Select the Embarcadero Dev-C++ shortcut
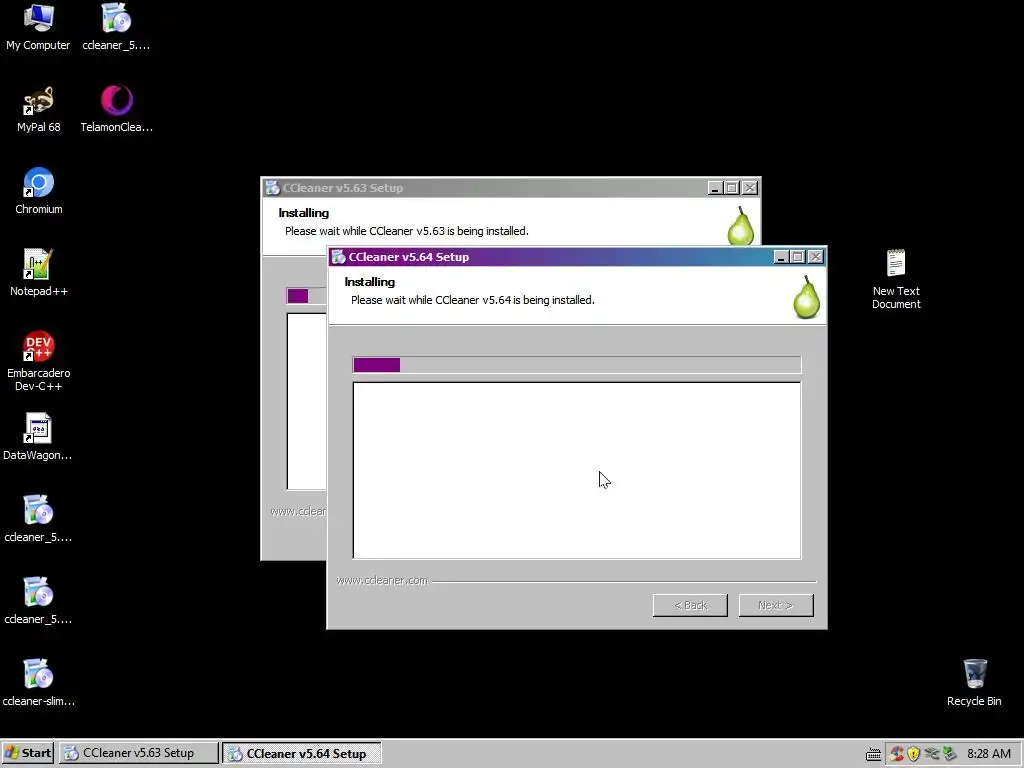The image size is (1024, 768). click(x=38, y=346)
